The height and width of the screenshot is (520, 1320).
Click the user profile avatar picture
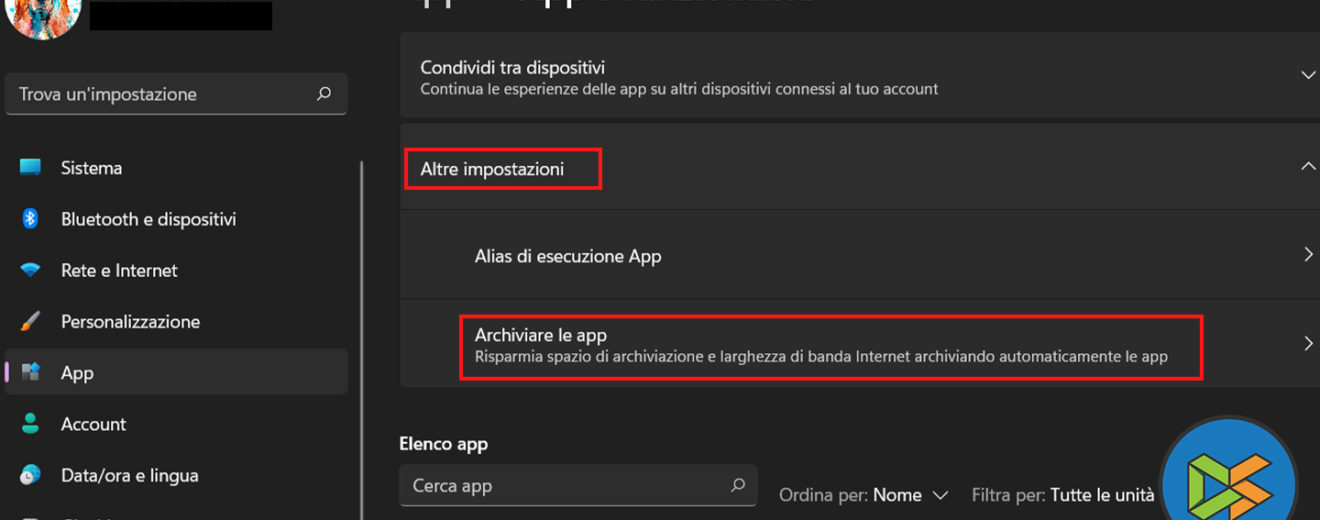tap(42, 14)
